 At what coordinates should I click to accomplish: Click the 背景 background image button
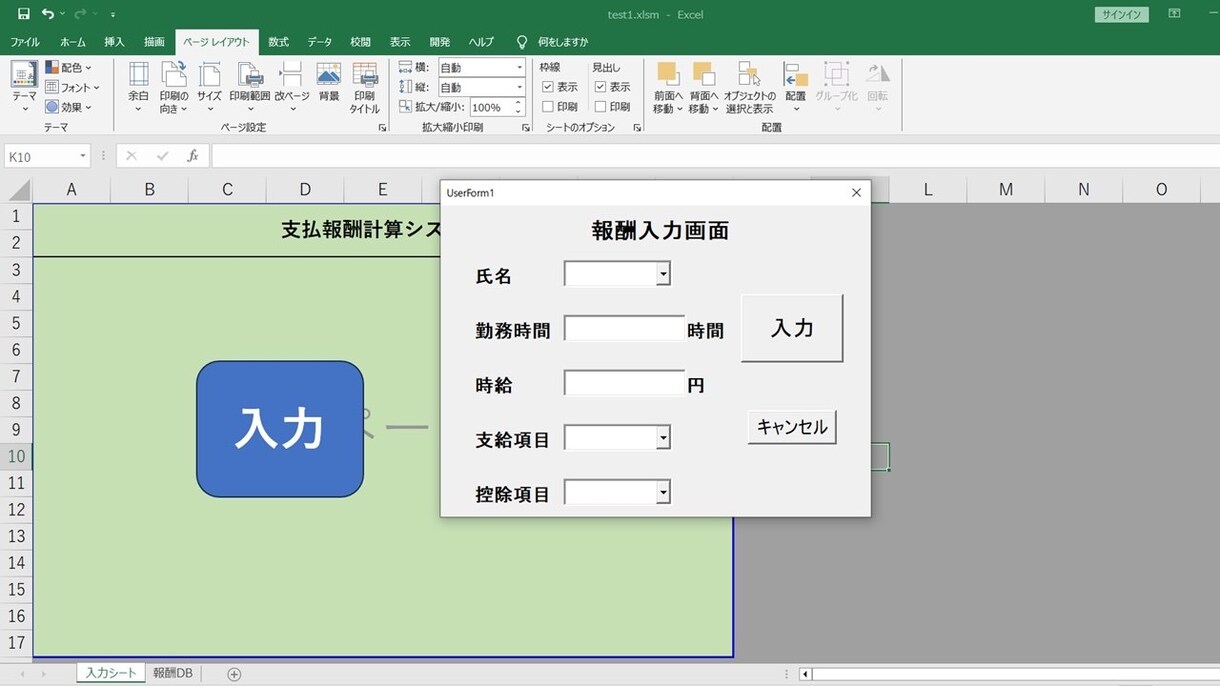coord(329,82)
